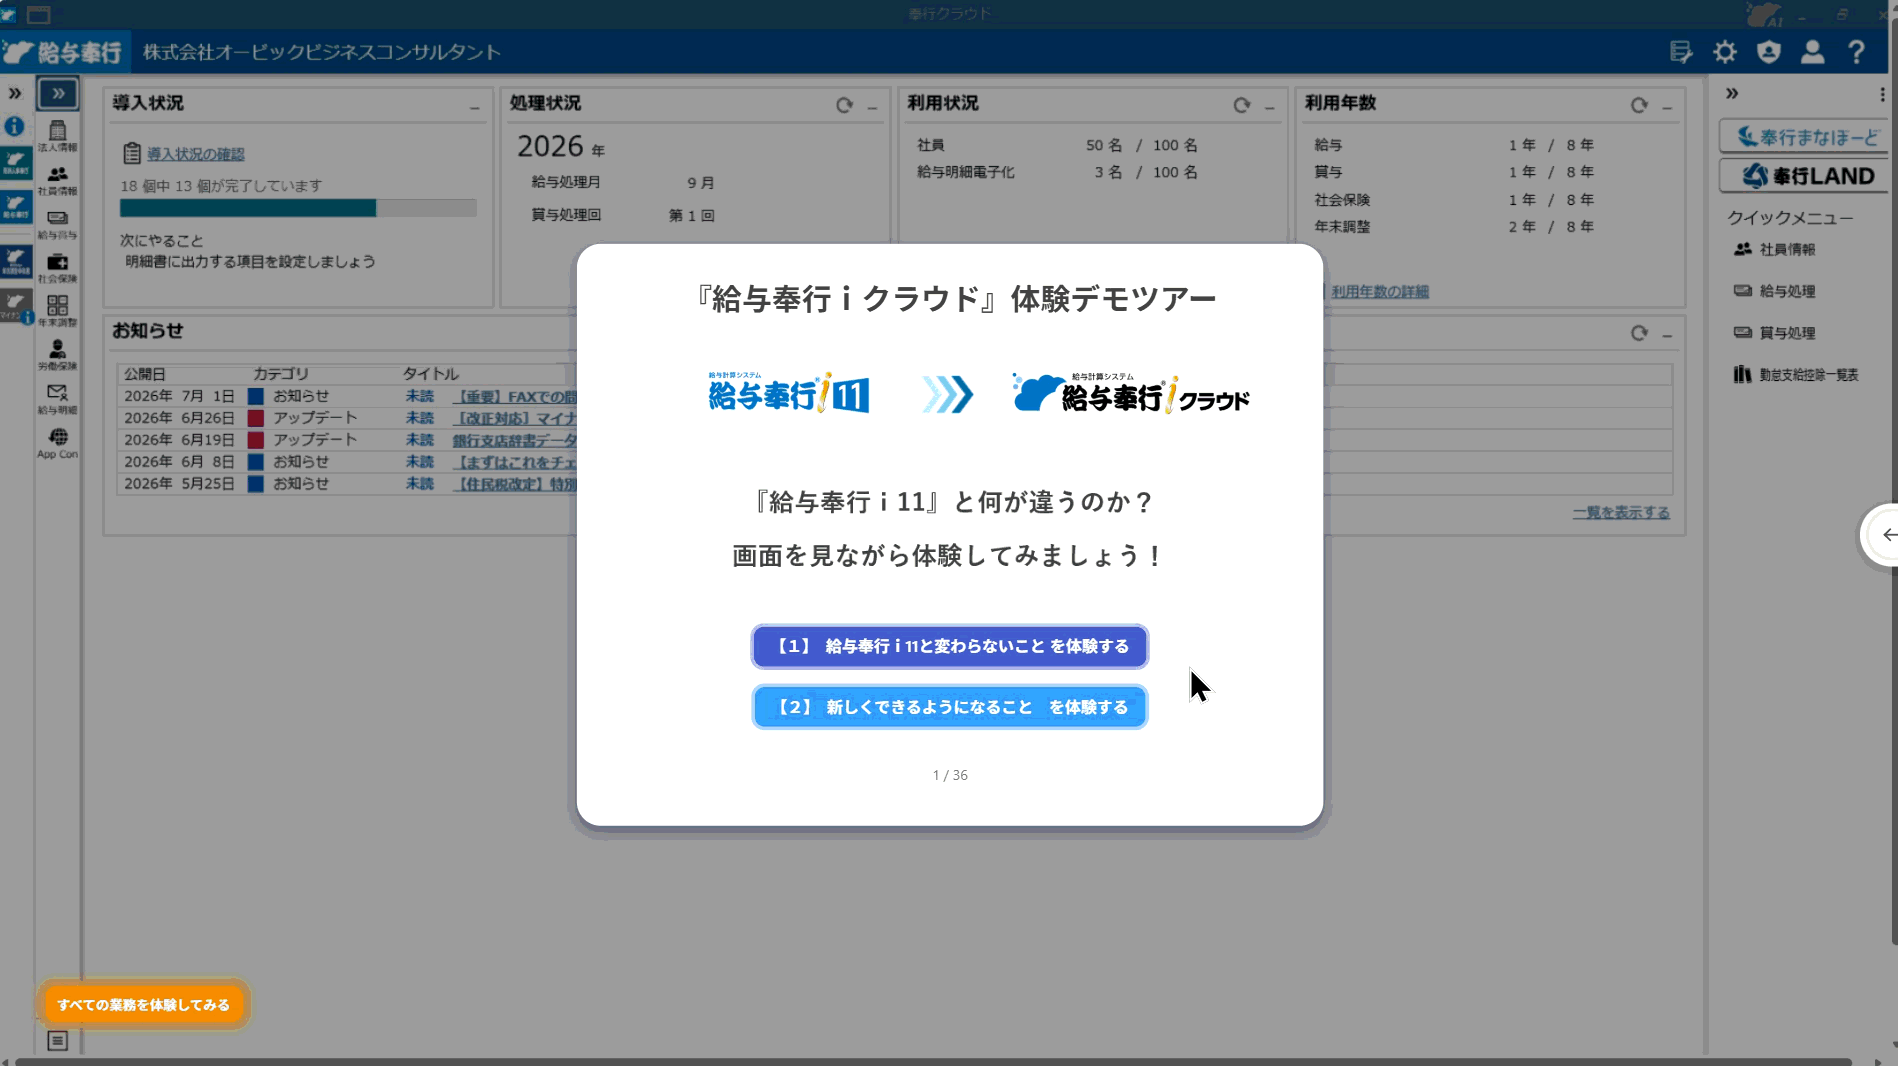Viewport: 1898px width, 1066px height.
Task: Refresh the 利用状況 panel
Action: tap(1242, 105)
